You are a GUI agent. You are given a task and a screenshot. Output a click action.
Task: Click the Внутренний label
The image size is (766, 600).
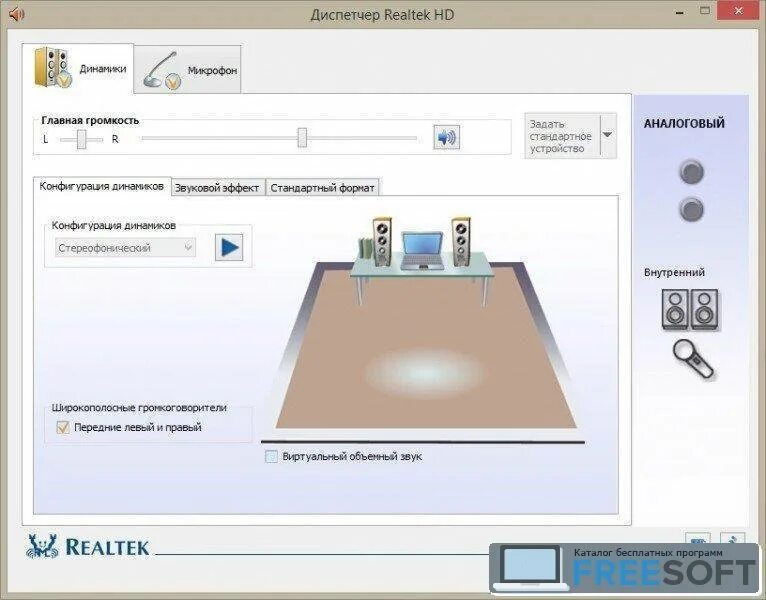click(x=674, y=272)
